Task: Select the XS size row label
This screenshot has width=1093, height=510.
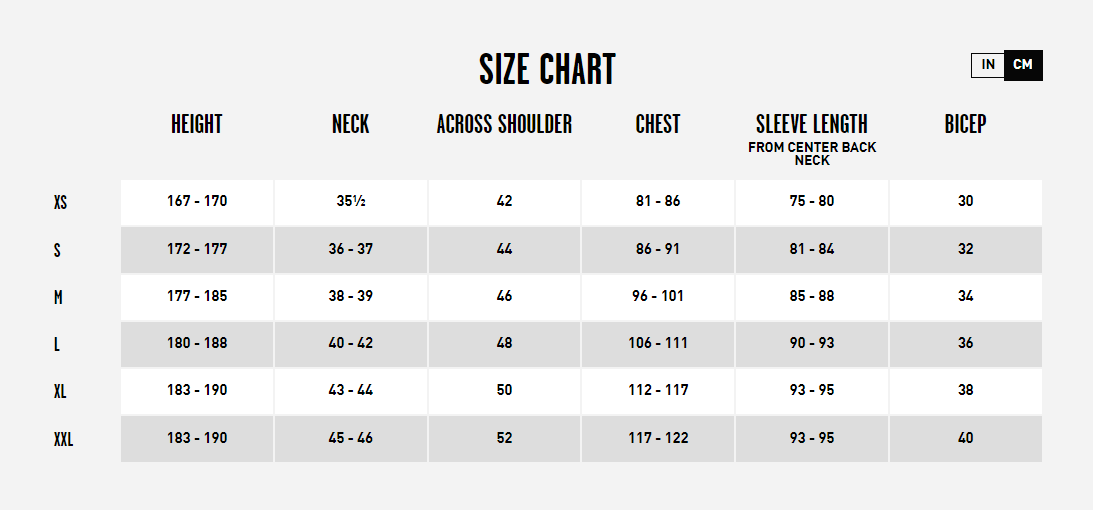Action: point(61,203)
